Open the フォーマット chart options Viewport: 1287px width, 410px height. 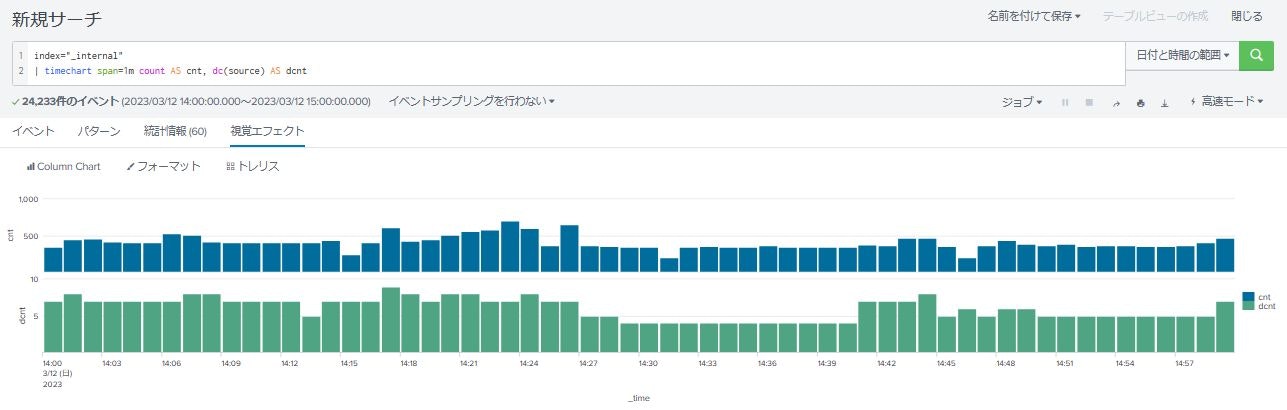click(x=164, y=167)
